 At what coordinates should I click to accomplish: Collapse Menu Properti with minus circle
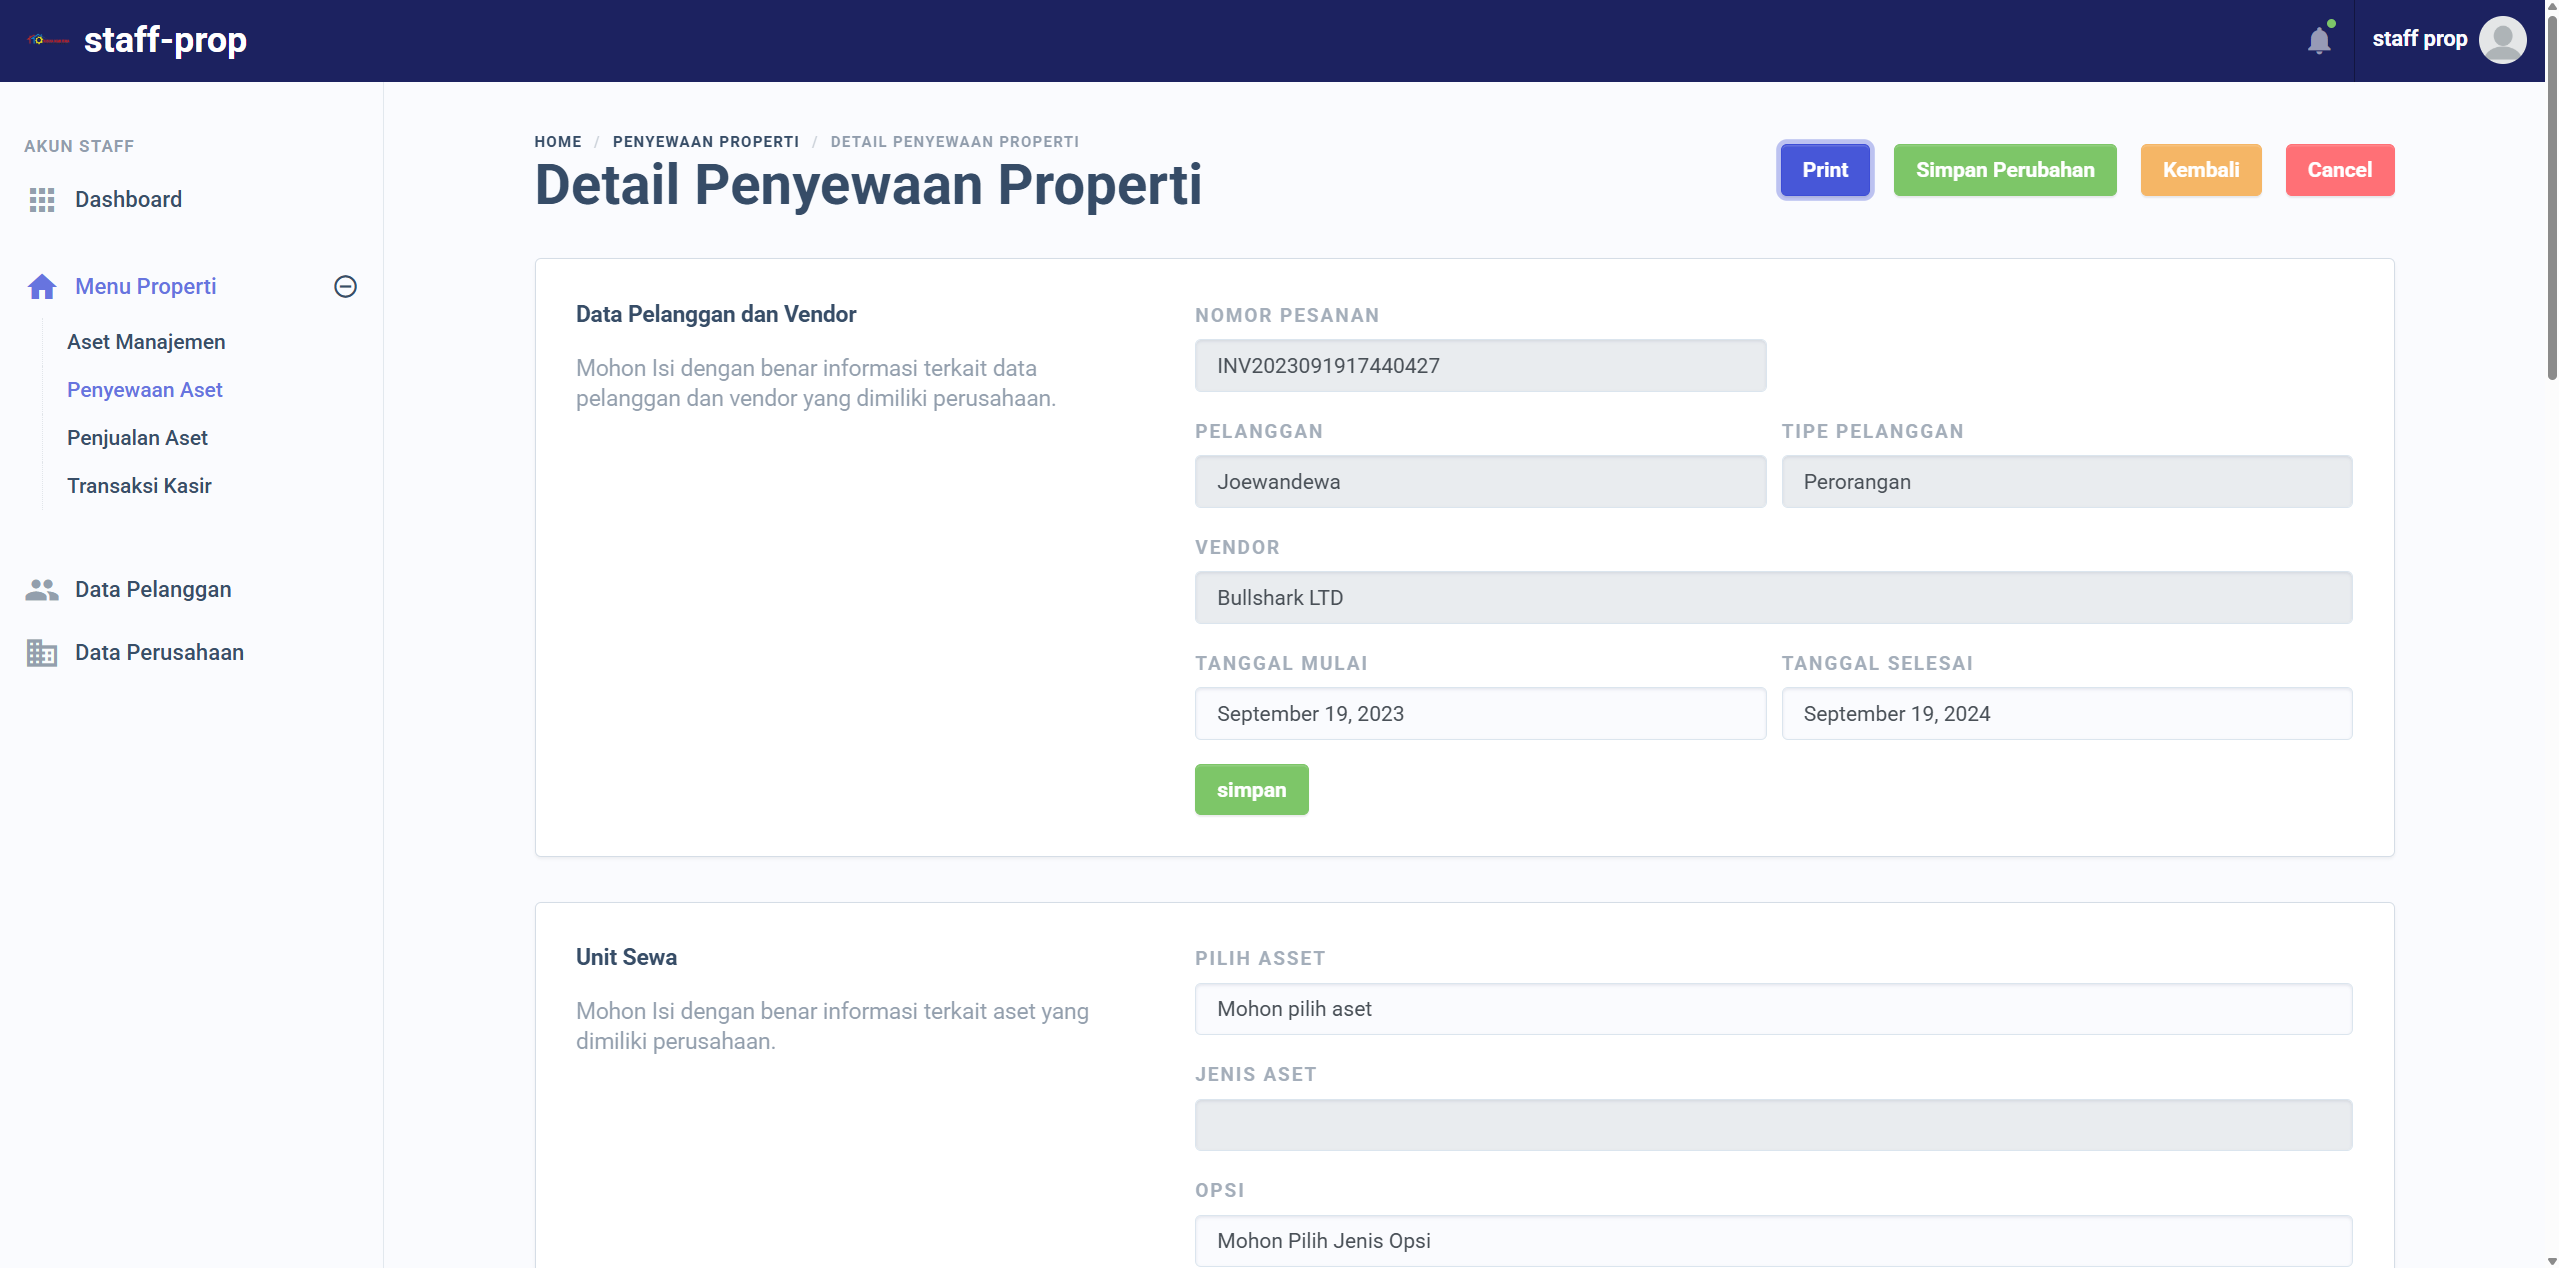345,287
